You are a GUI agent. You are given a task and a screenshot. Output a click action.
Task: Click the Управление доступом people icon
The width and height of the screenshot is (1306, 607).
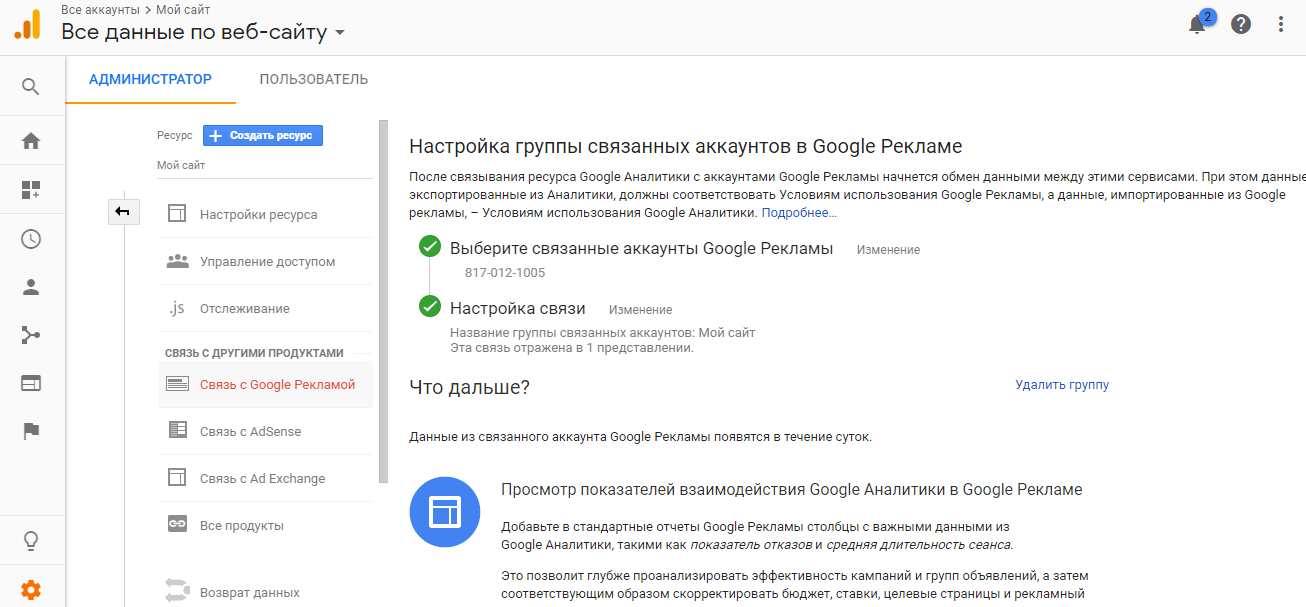[177, 261]
